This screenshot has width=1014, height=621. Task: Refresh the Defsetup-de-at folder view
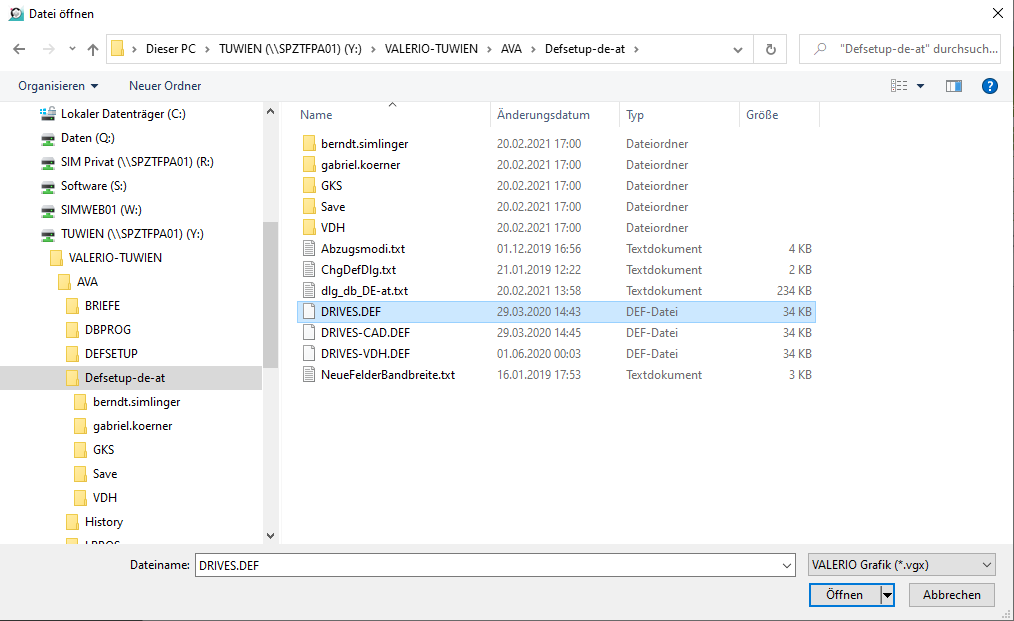770,49
